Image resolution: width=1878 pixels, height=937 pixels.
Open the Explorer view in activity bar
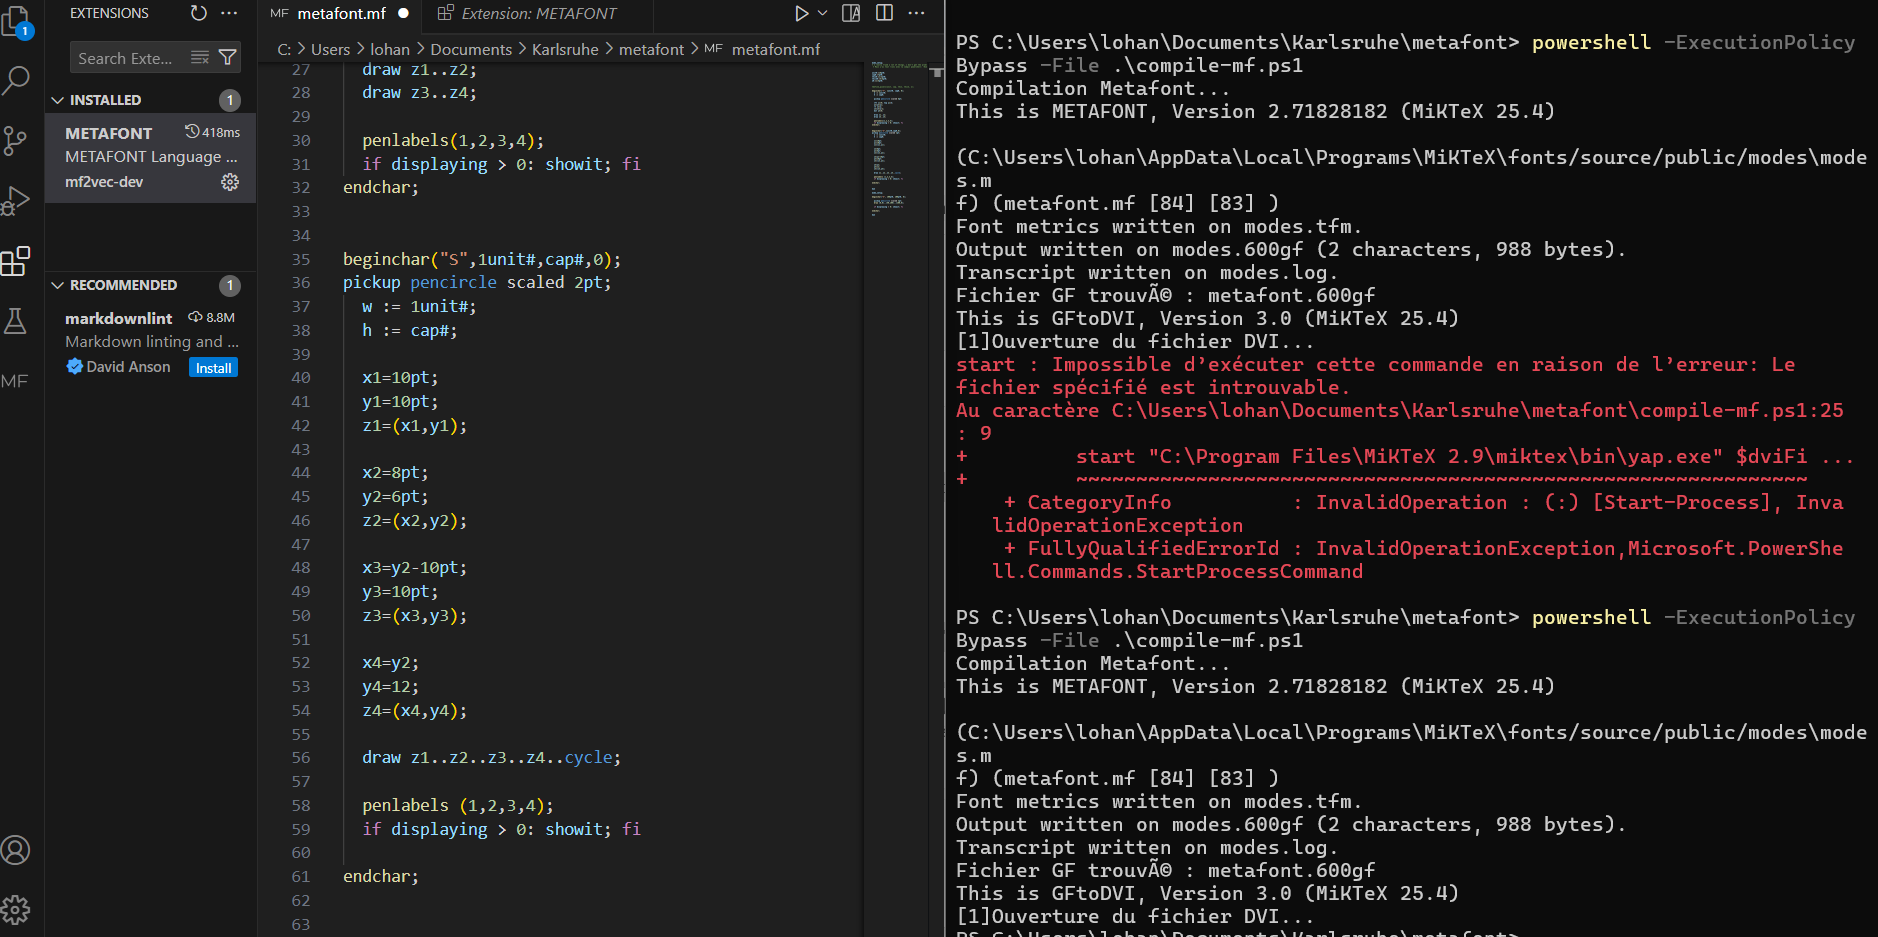[17, 20]
